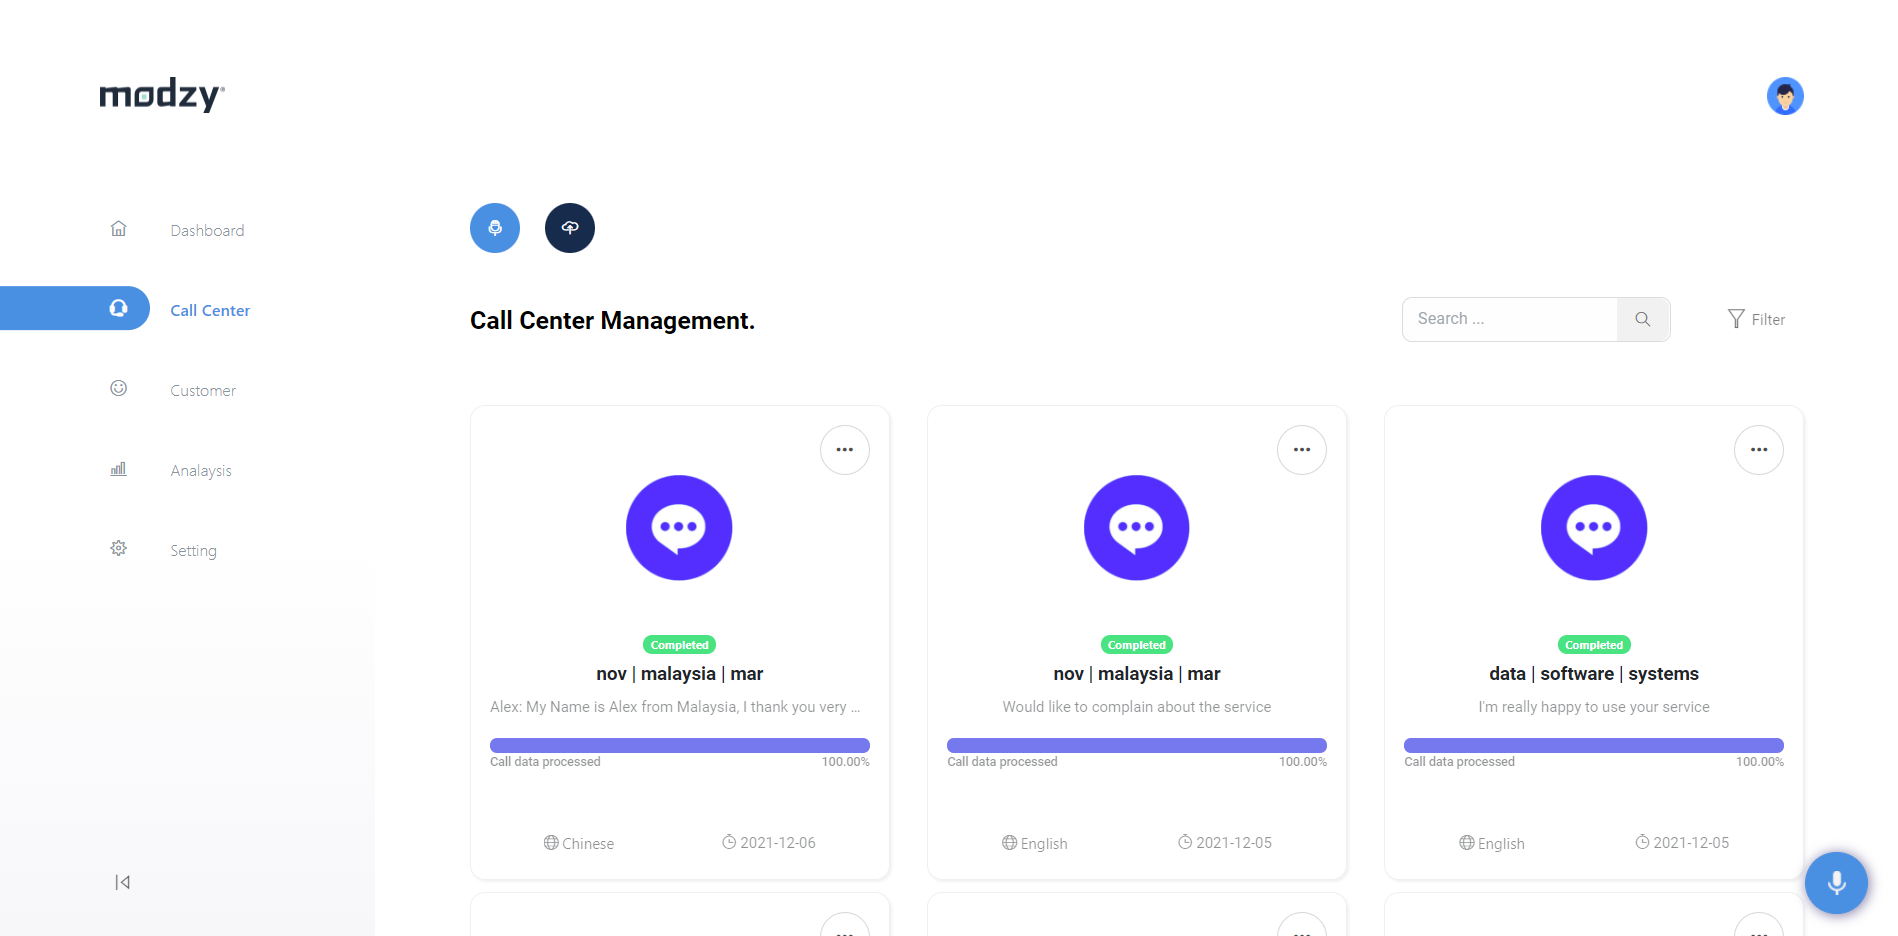Collapse the sidebar with the arrow icon
The width and height of the screenshot is (1898, 936).
click(x=122, y=882)
